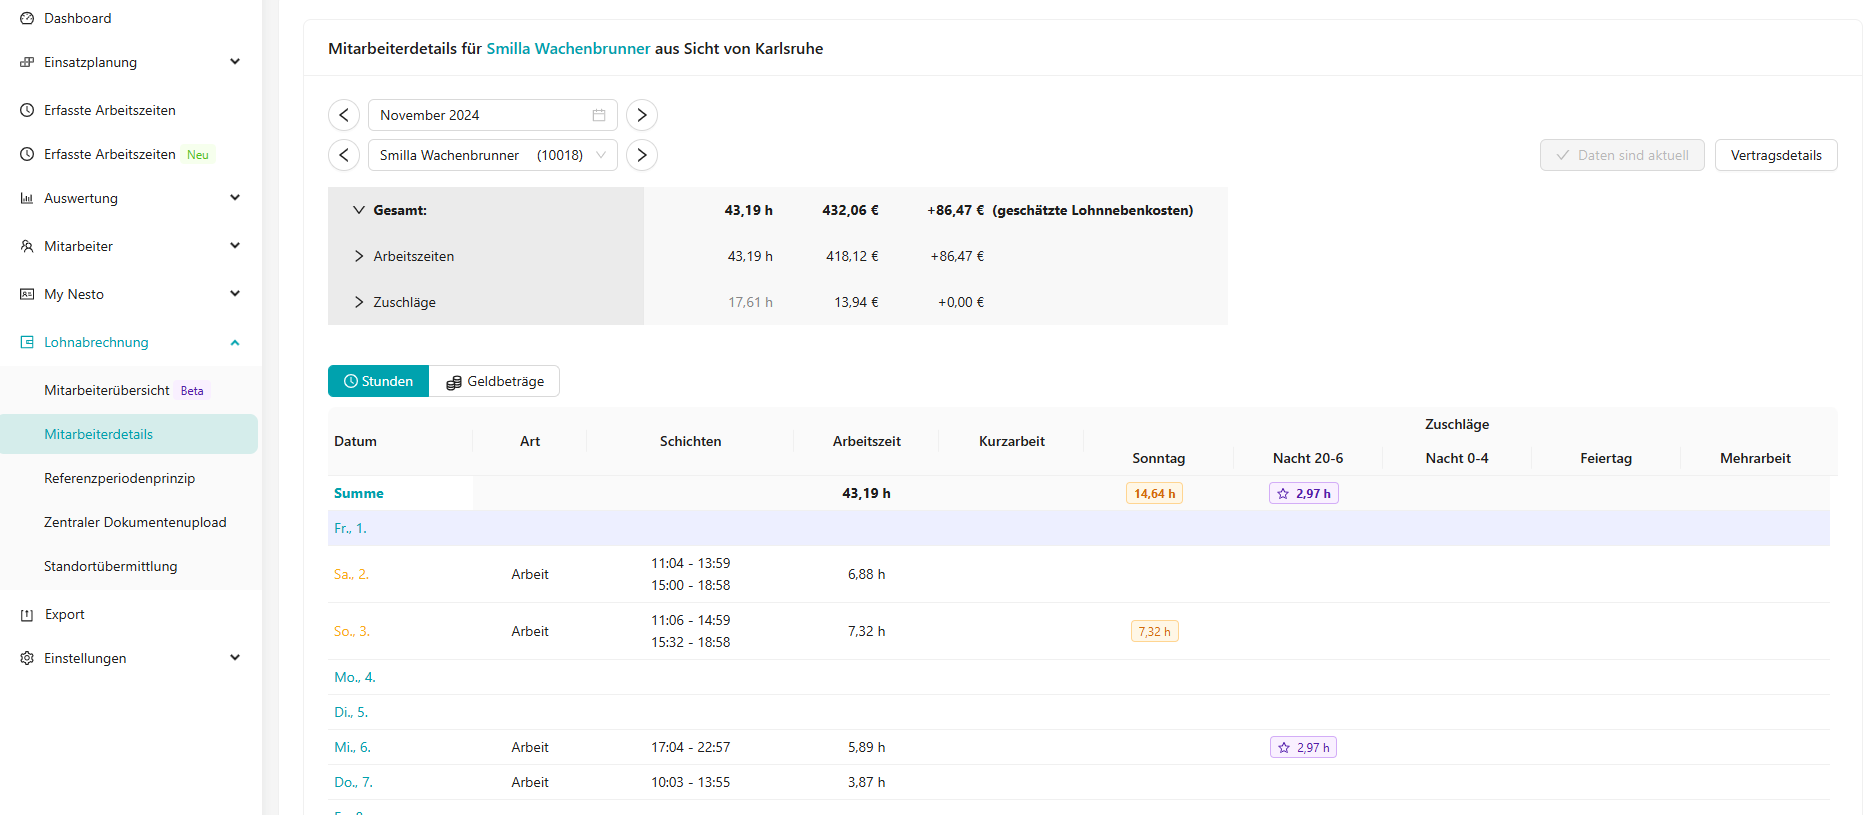Open Mitarbeiterübersicht in the sidebar

point(107,390)
